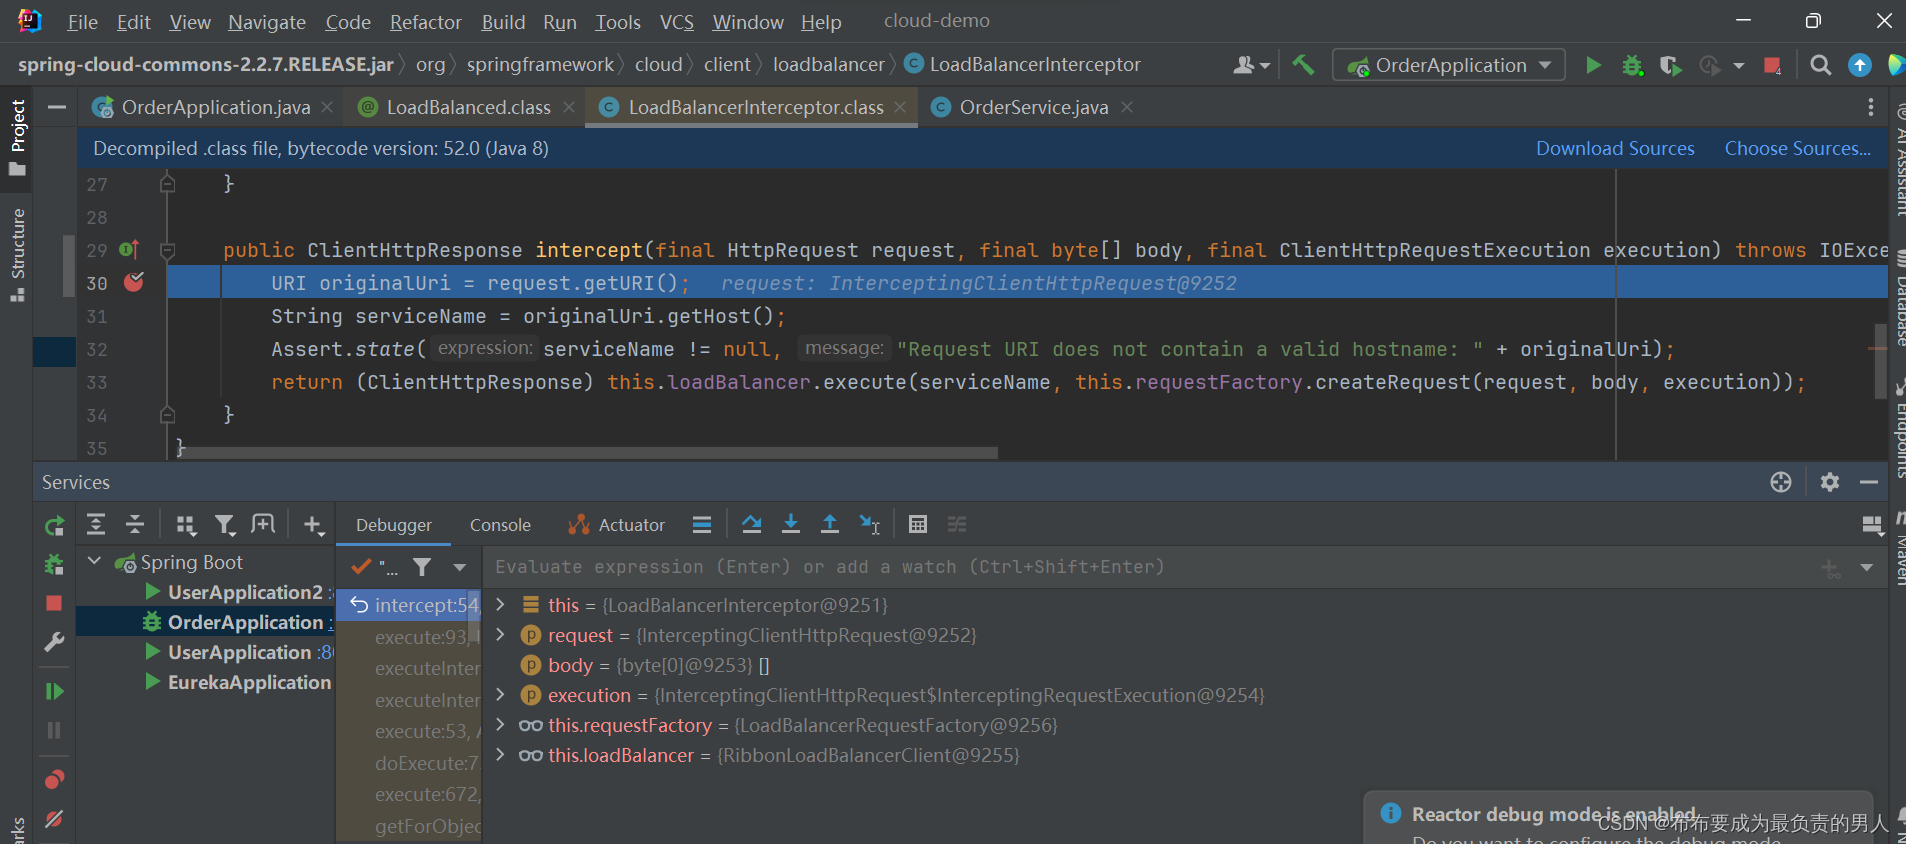The height and width of the screenshot is (844, 1906).
Task: Click the Run to Cursor icon
Action: click(x=869, y=524)
